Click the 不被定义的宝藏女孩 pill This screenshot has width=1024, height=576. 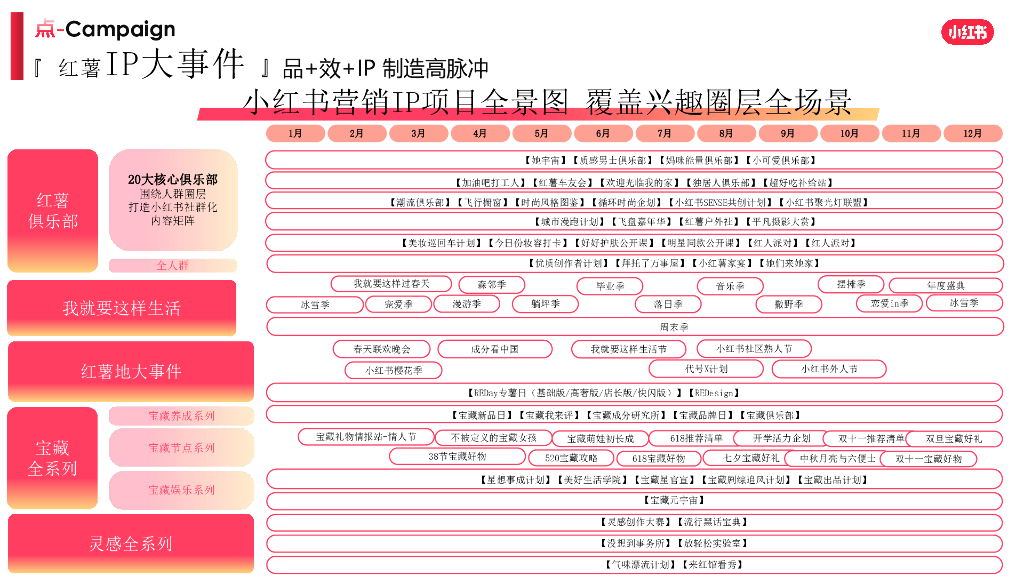(x=494, y=438)
